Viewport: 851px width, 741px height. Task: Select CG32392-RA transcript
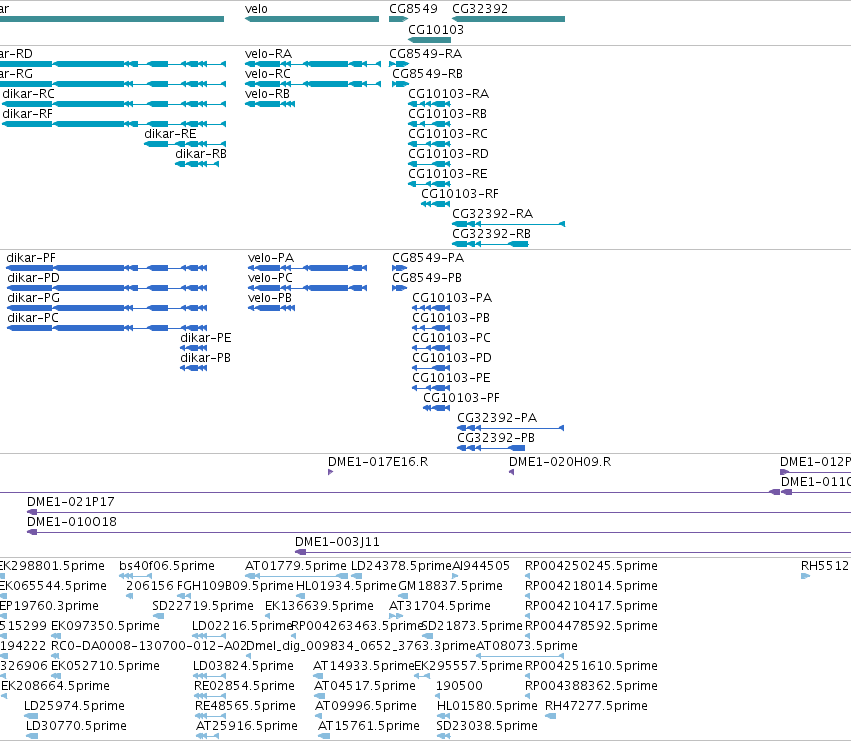point(509,224)
